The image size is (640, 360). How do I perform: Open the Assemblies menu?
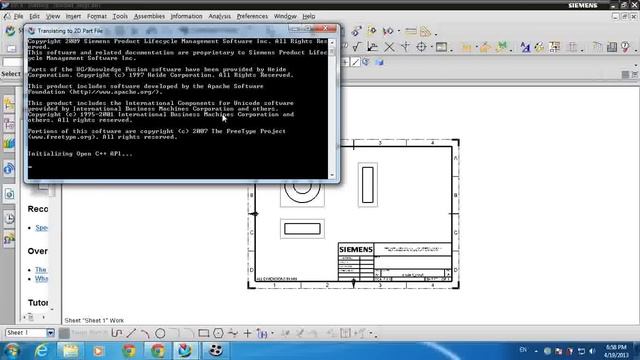pos(149,16)
